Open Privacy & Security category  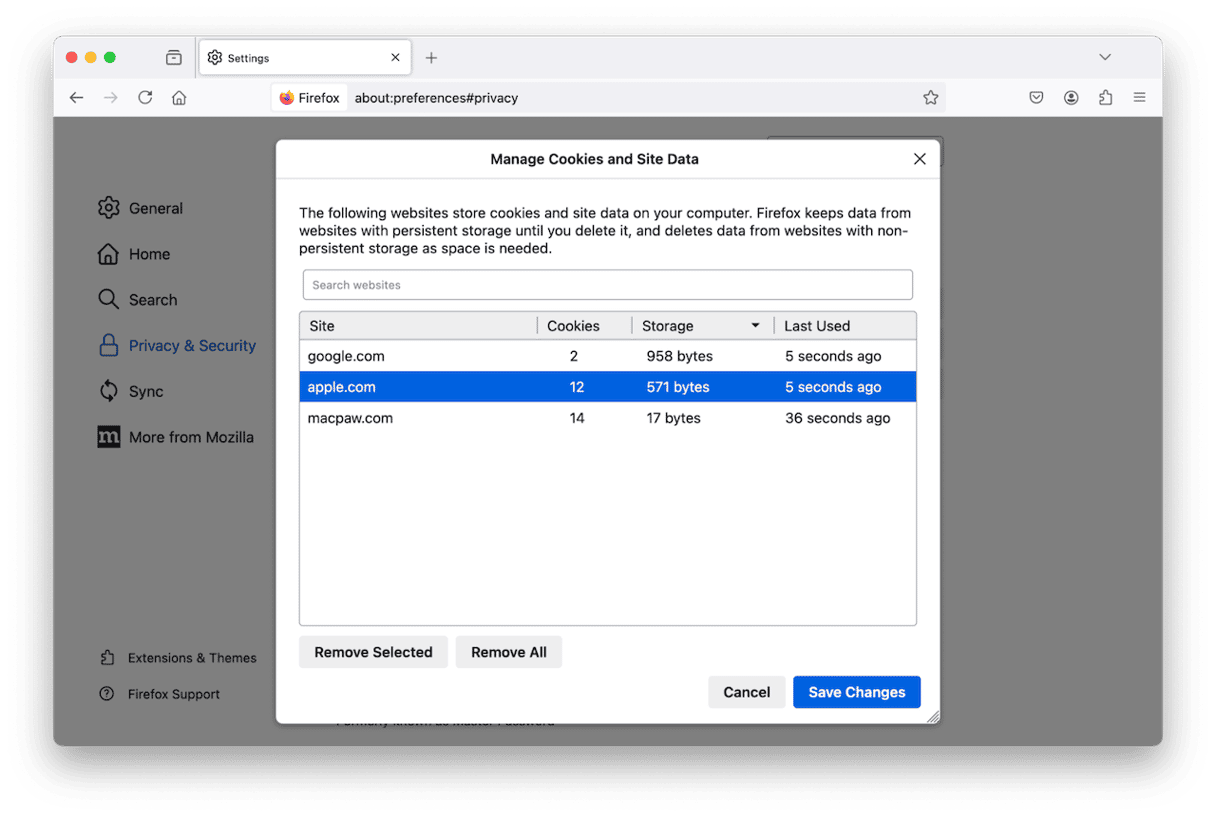[177, 346]
